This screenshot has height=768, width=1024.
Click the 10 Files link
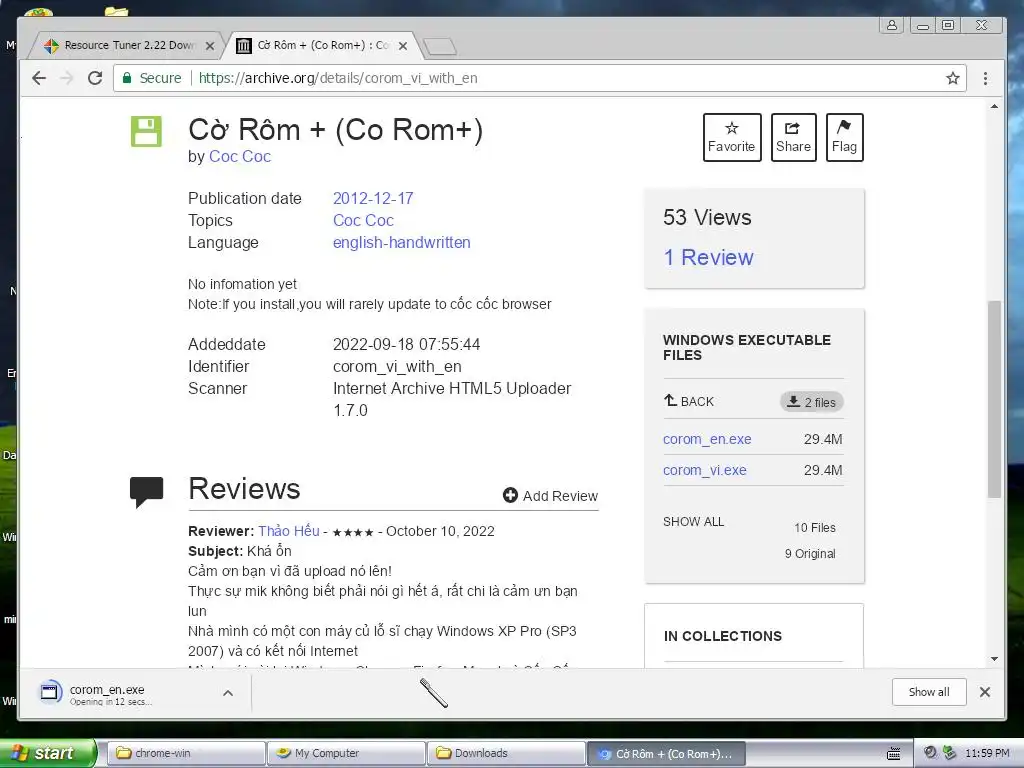(x=814, y=528)
